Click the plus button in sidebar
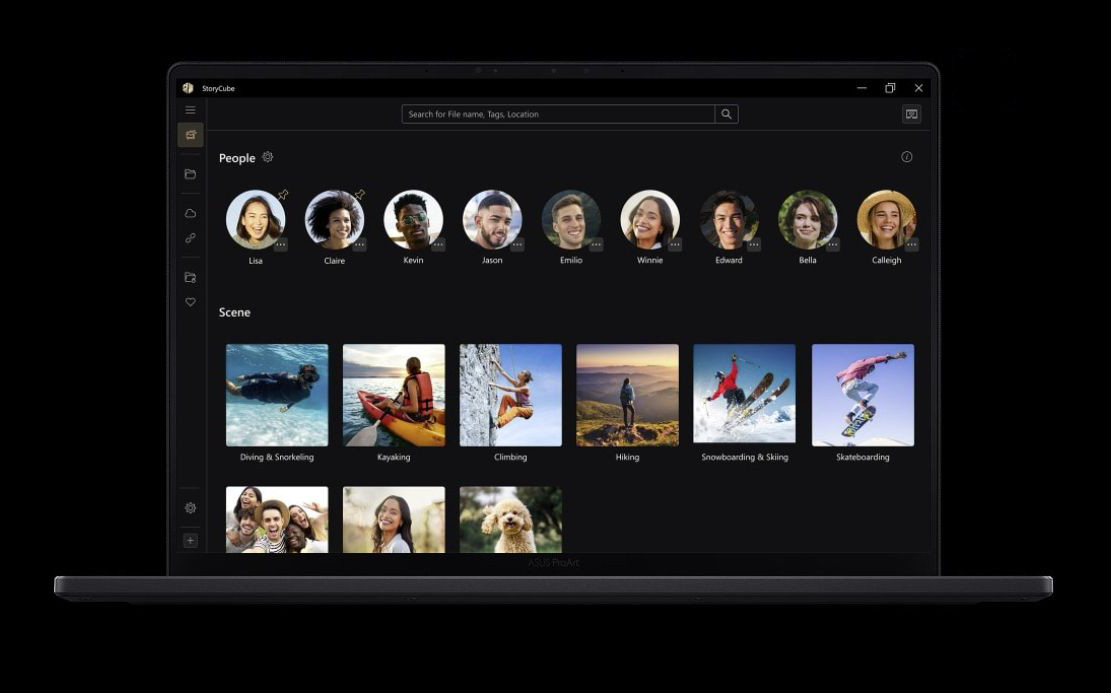 click(x=190, y=541)
